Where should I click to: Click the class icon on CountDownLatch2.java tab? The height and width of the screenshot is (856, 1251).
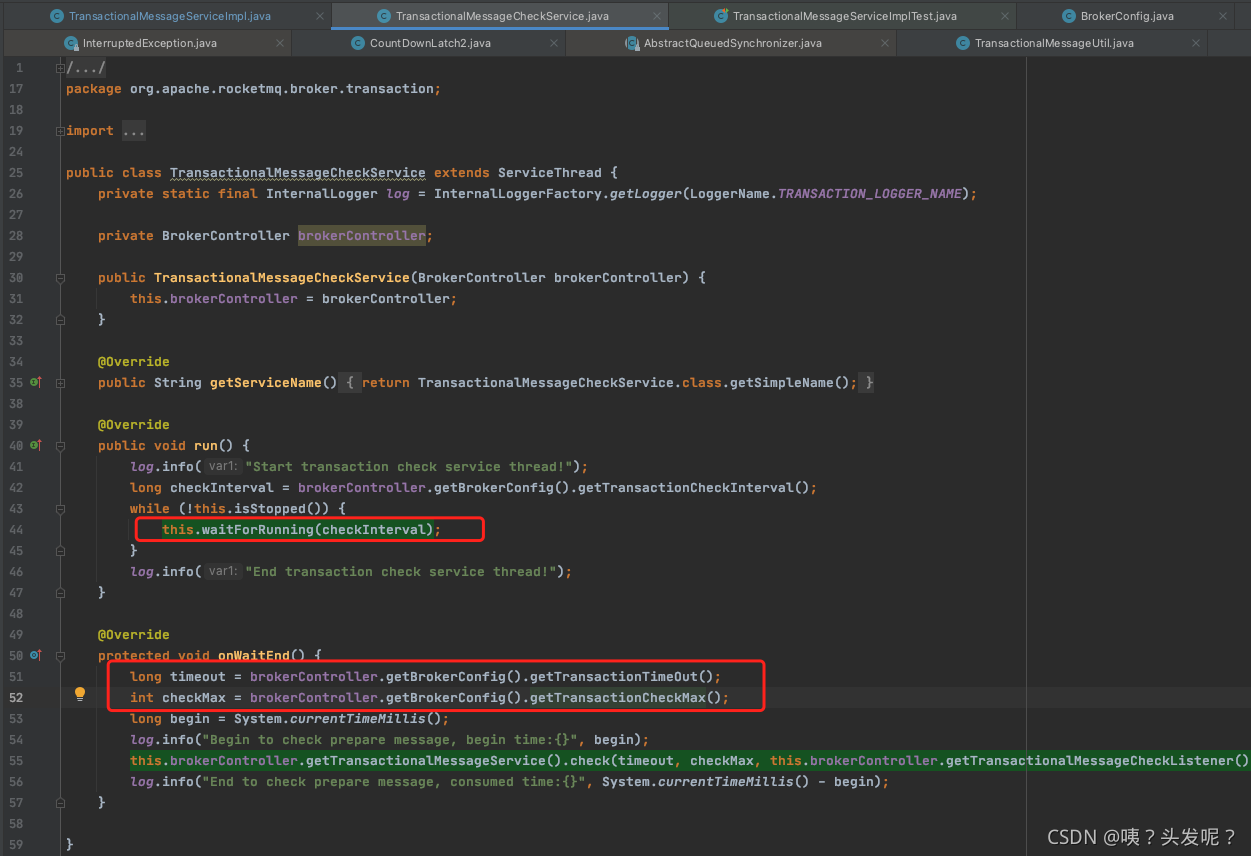coord(359,43)
